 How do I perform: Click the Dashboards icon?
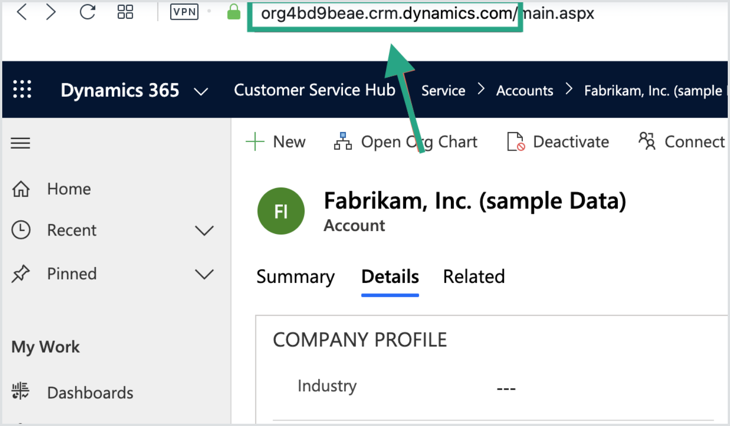[20, 391]
